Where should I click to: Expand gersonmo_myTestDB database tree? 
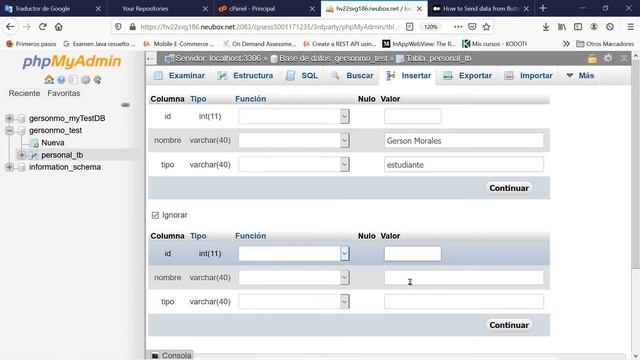[x=9, y=118]
